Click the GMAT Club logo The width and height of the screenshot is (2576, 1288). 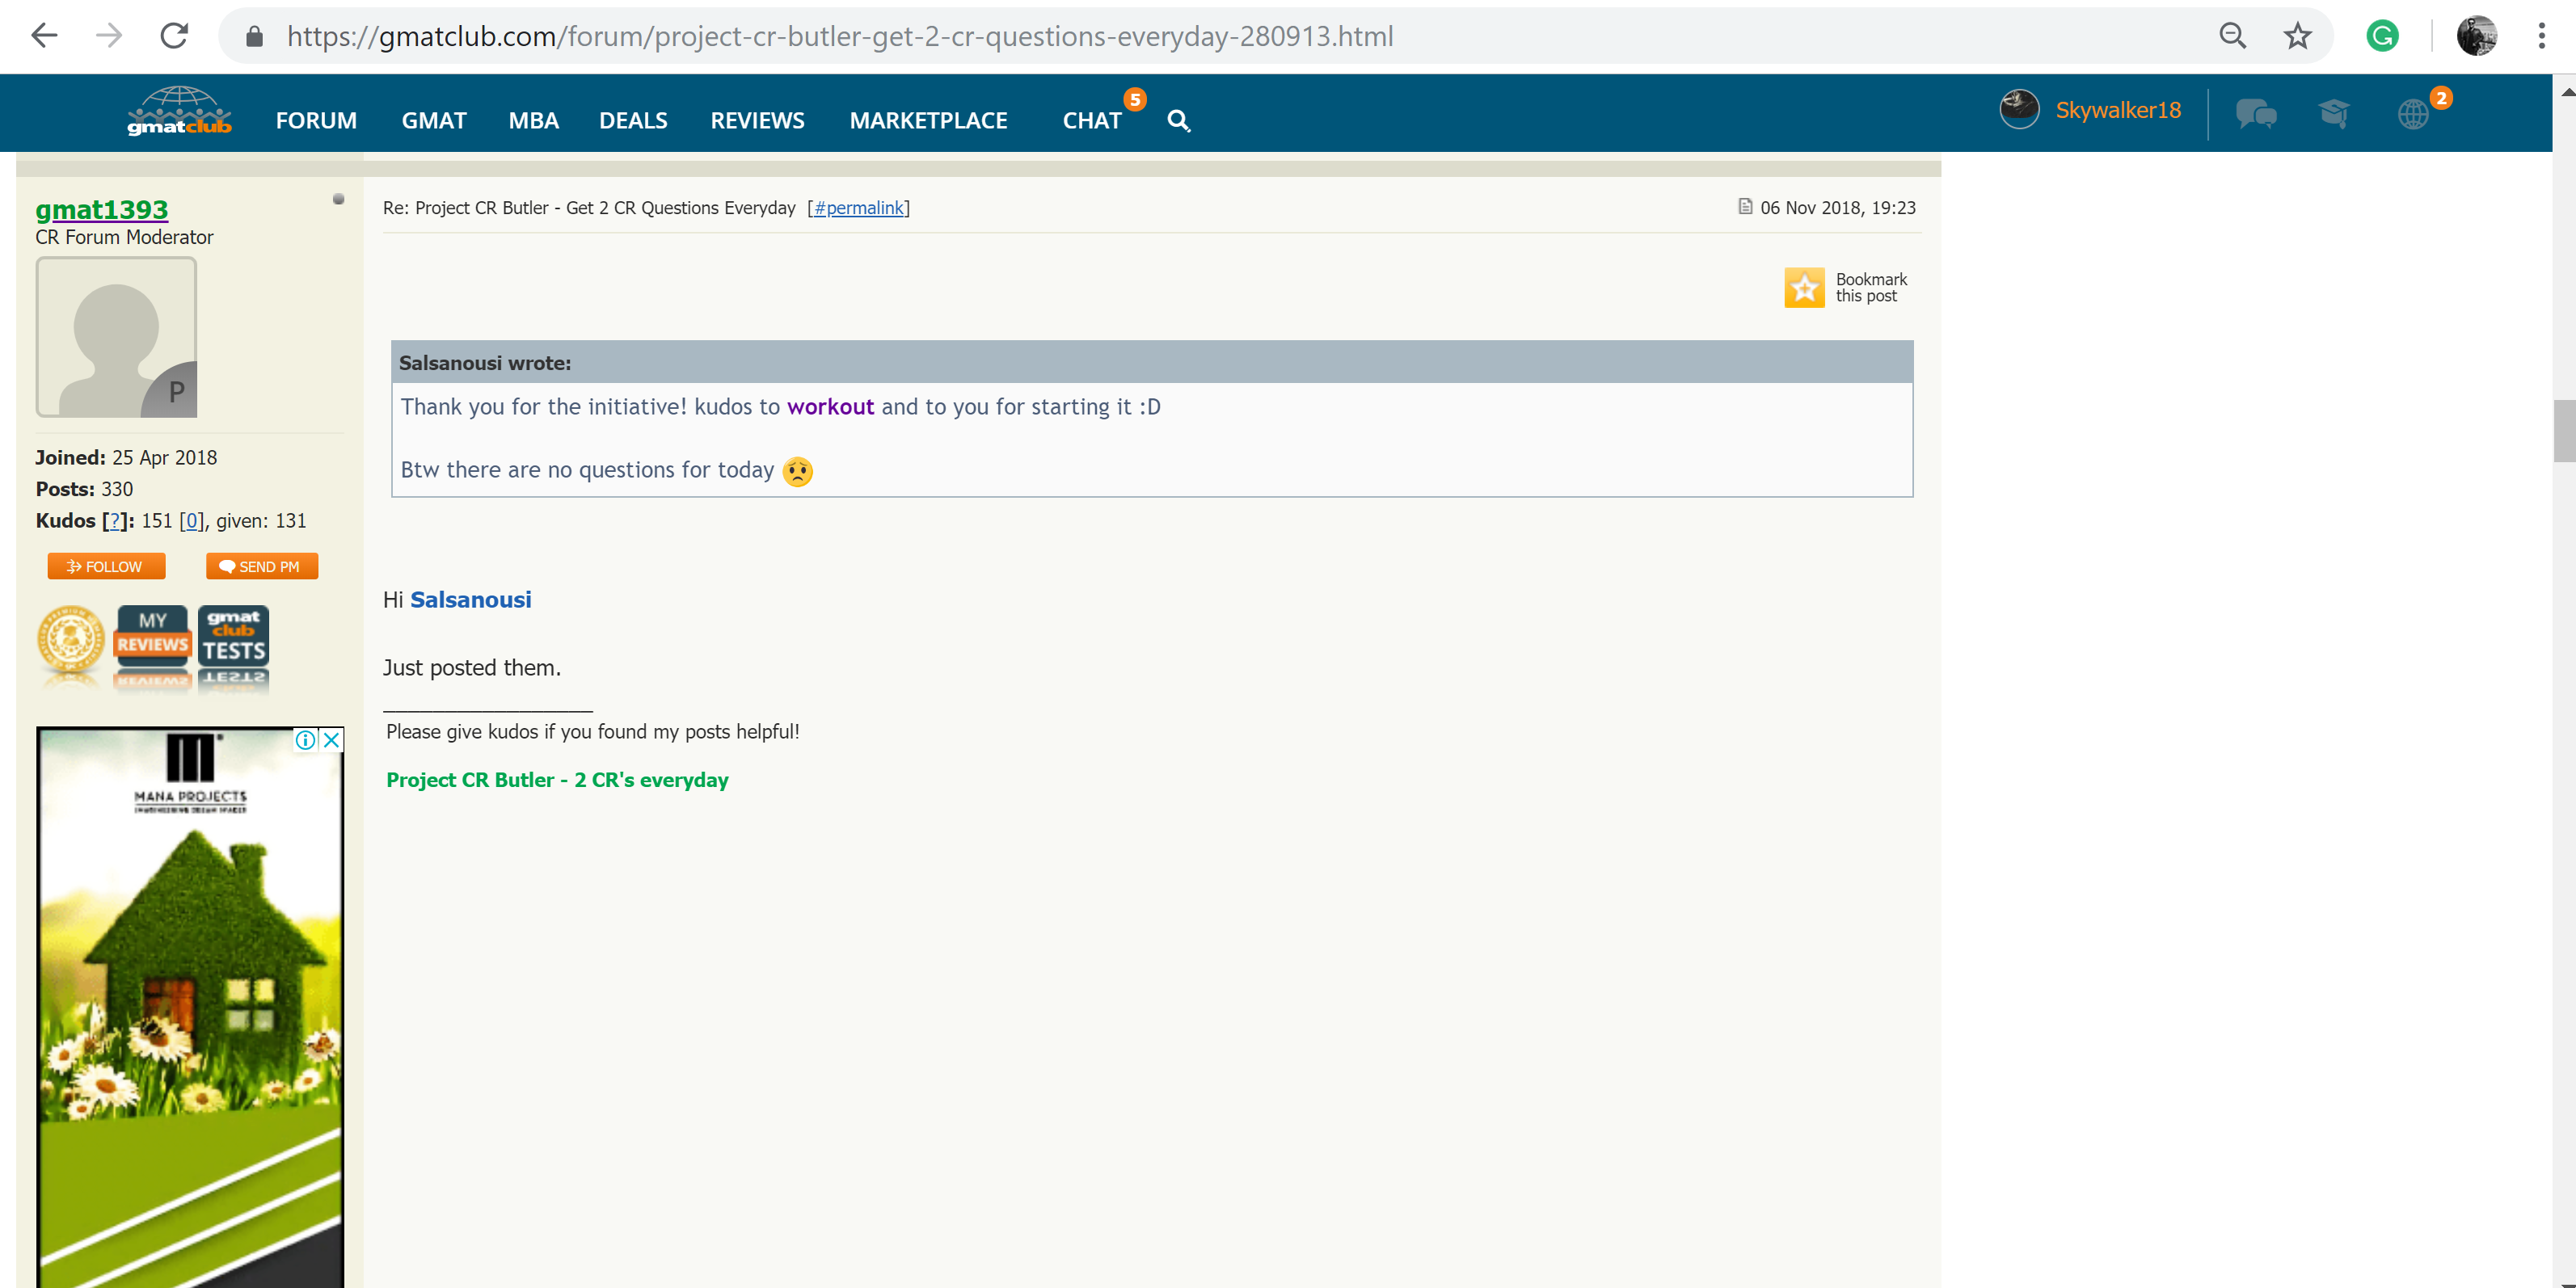tap(179, 112)
